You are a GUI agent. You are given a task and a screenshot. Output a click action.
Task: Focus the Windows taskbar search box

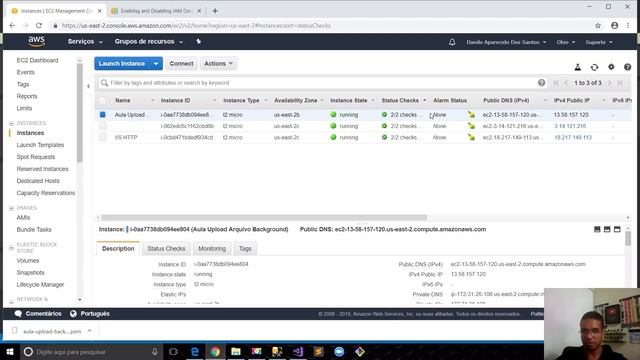coord(91,351)
